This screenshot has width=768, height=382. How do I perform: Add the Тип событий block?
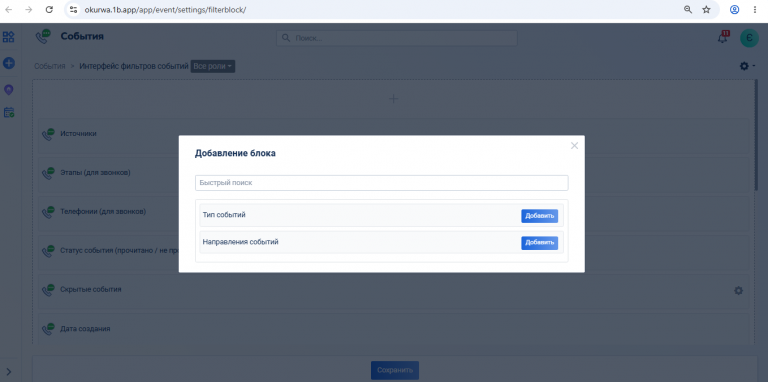click(x=539, y=216)
